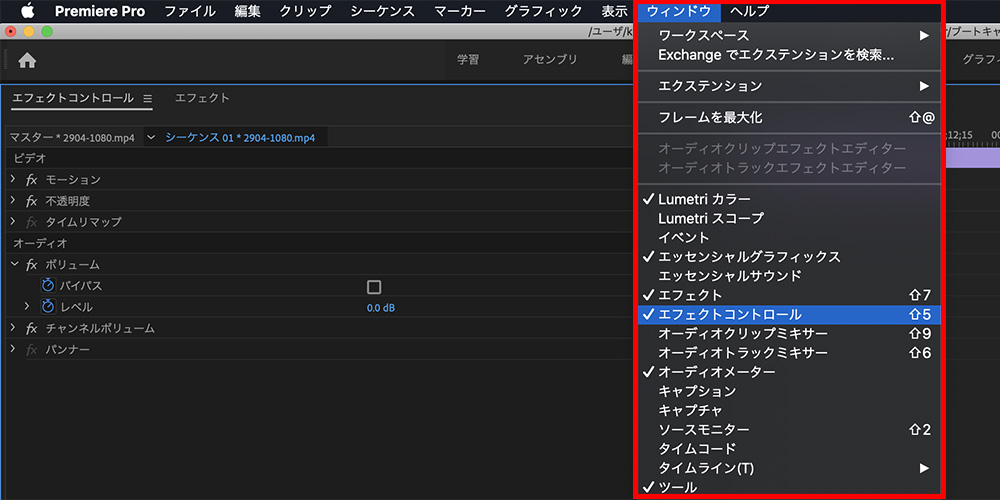
Task: Choose オーディオクリップミキサー
Action: [791, 334]
